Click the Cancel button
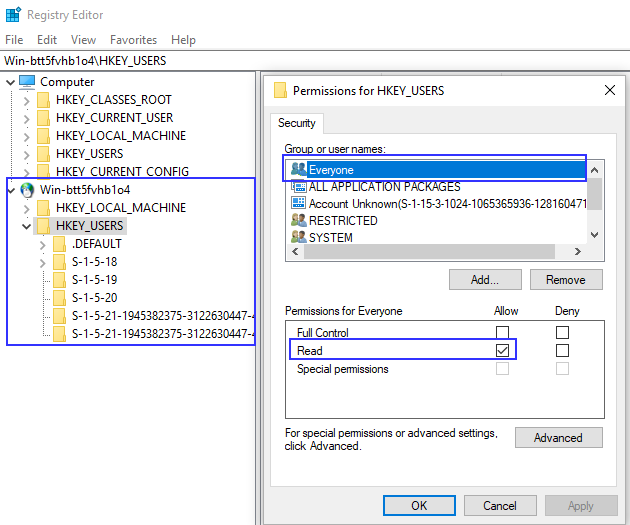Image resolution: width=630 pixels, height=525 pixels. (500, 505)
